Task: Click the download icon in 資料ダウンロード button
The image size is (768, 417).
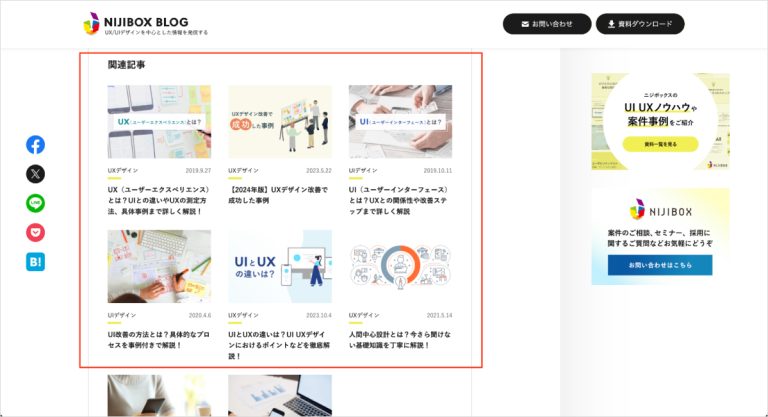Action: [611, 24]
